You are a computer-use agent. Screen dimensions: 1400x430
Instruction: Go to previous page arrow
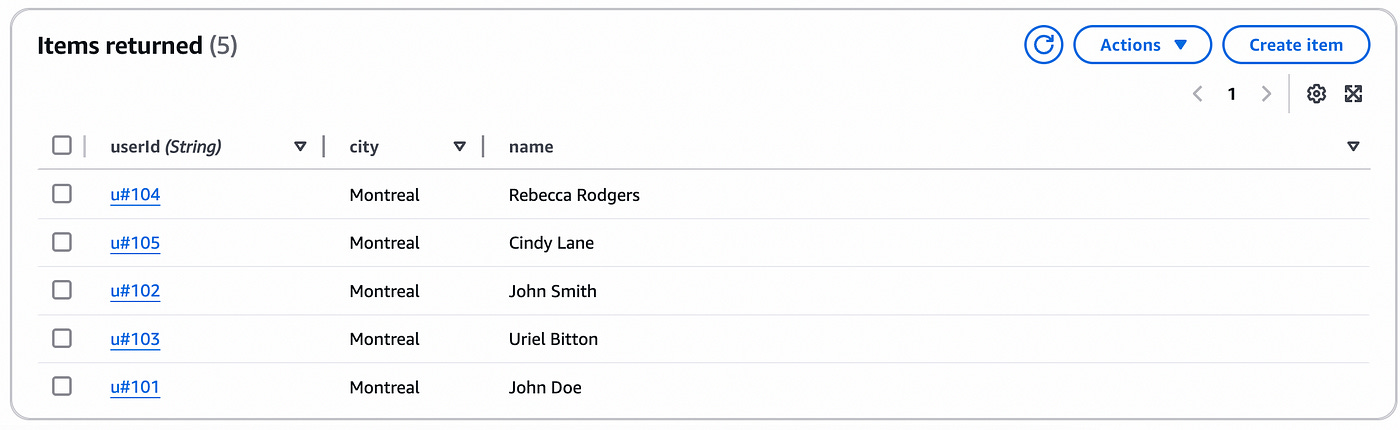[1198, 94]
